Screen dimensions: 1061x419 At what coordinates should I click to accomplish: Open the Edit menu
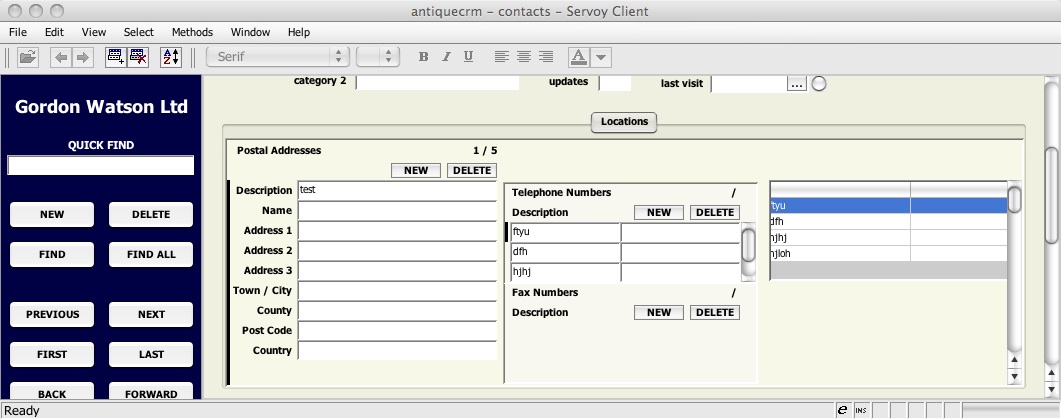coord(54,32)
